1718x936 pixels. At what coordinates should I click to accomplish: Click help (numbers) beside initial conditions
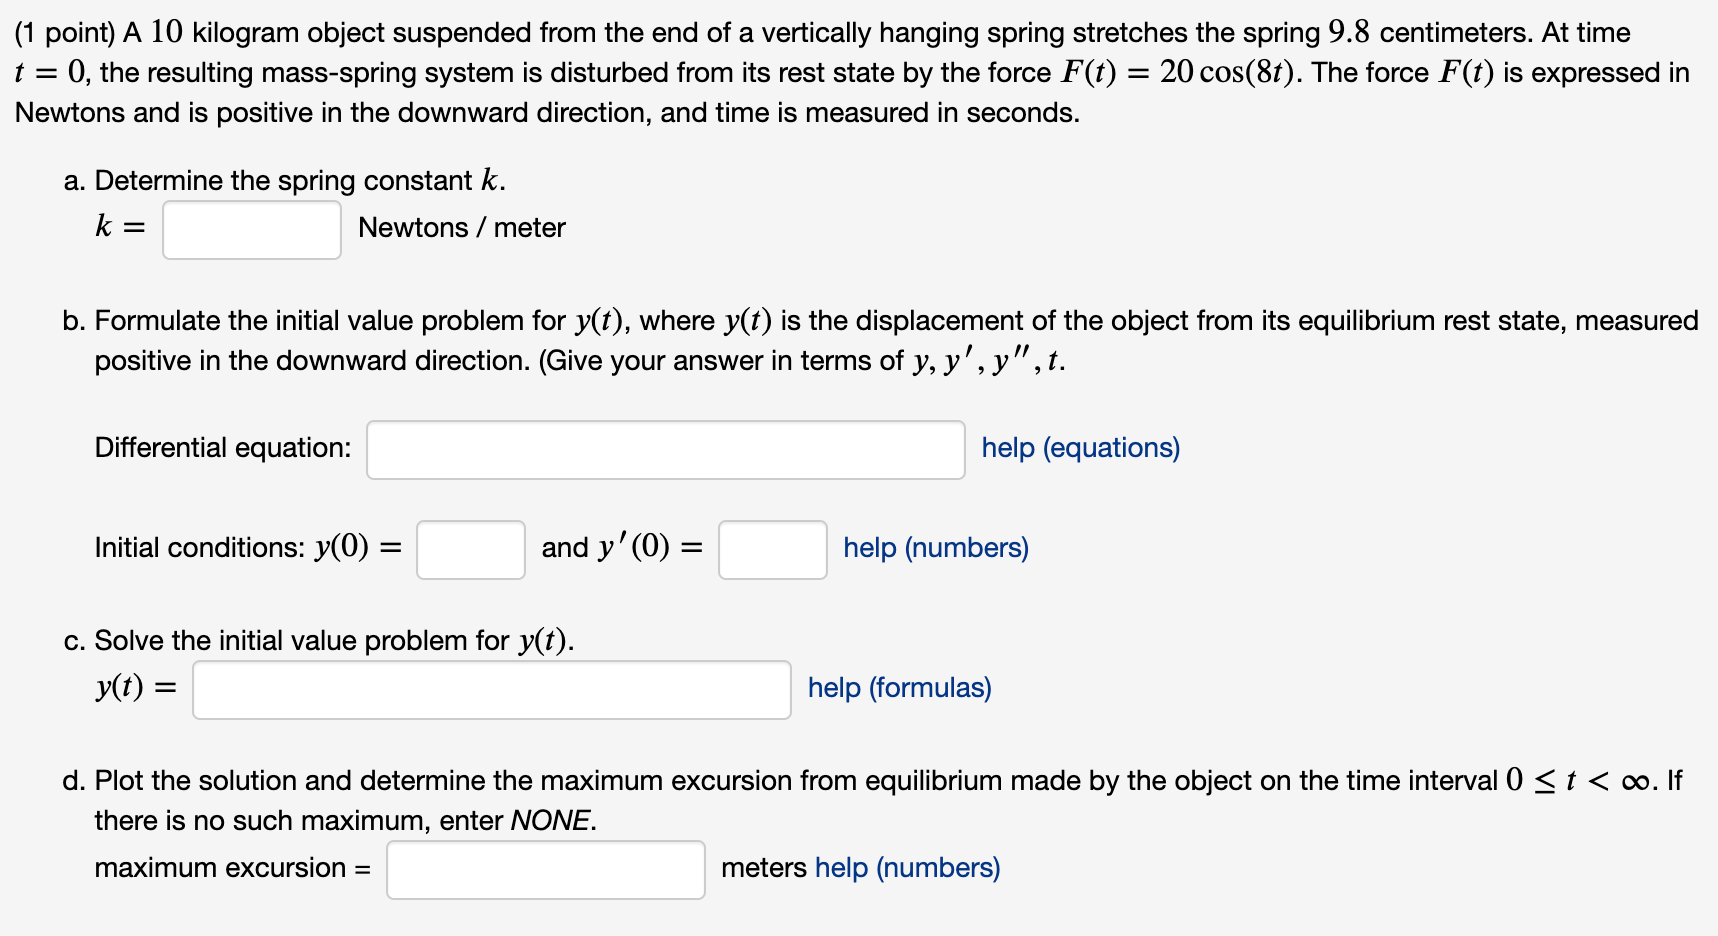[x=934, y=548]
